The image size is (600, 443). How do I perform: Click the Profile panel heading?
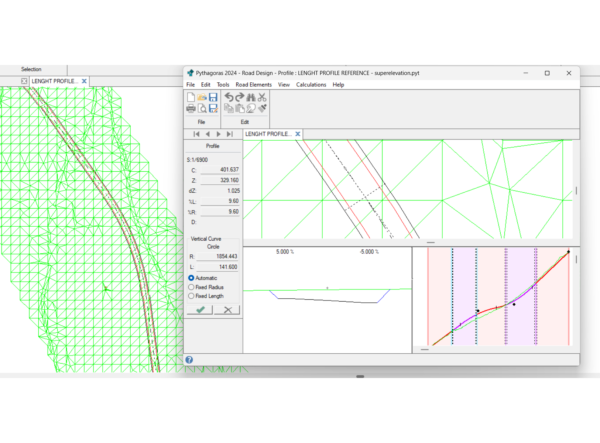tap(213, 146)
